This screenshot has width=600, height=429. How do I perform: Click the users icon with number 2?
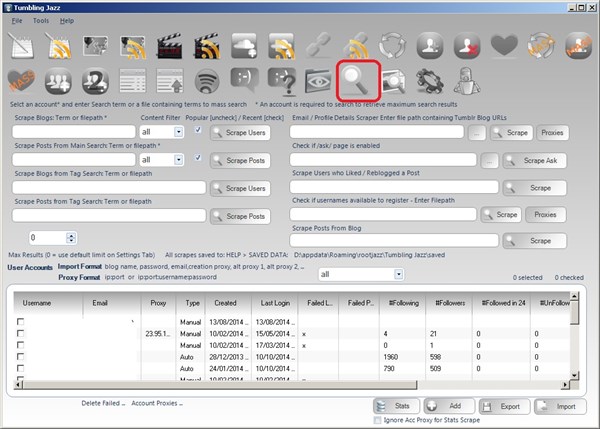click(x=95, y=81)
